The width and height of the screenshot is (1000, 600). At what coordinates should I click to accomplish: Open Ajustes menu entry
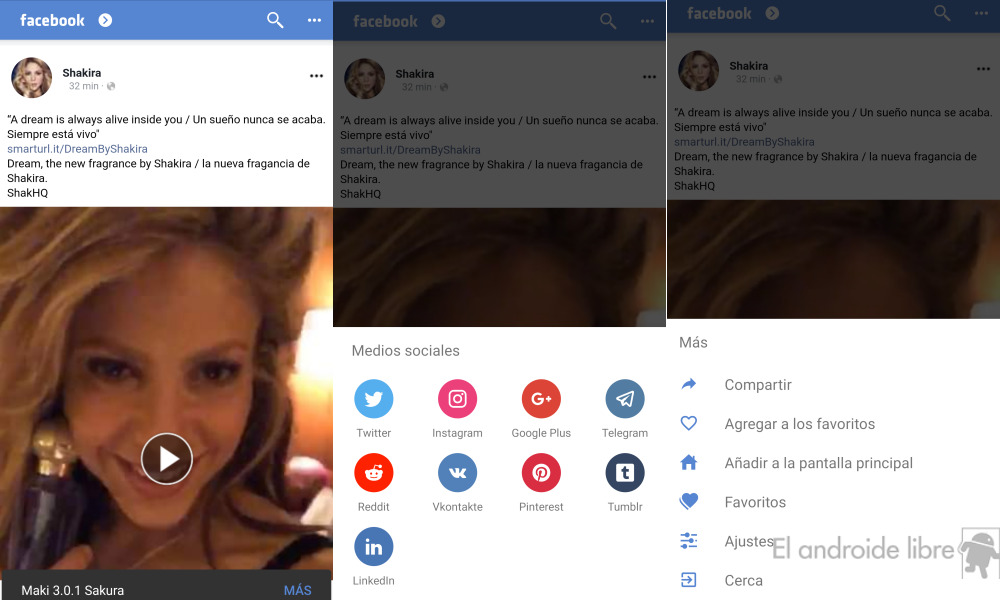749,541
